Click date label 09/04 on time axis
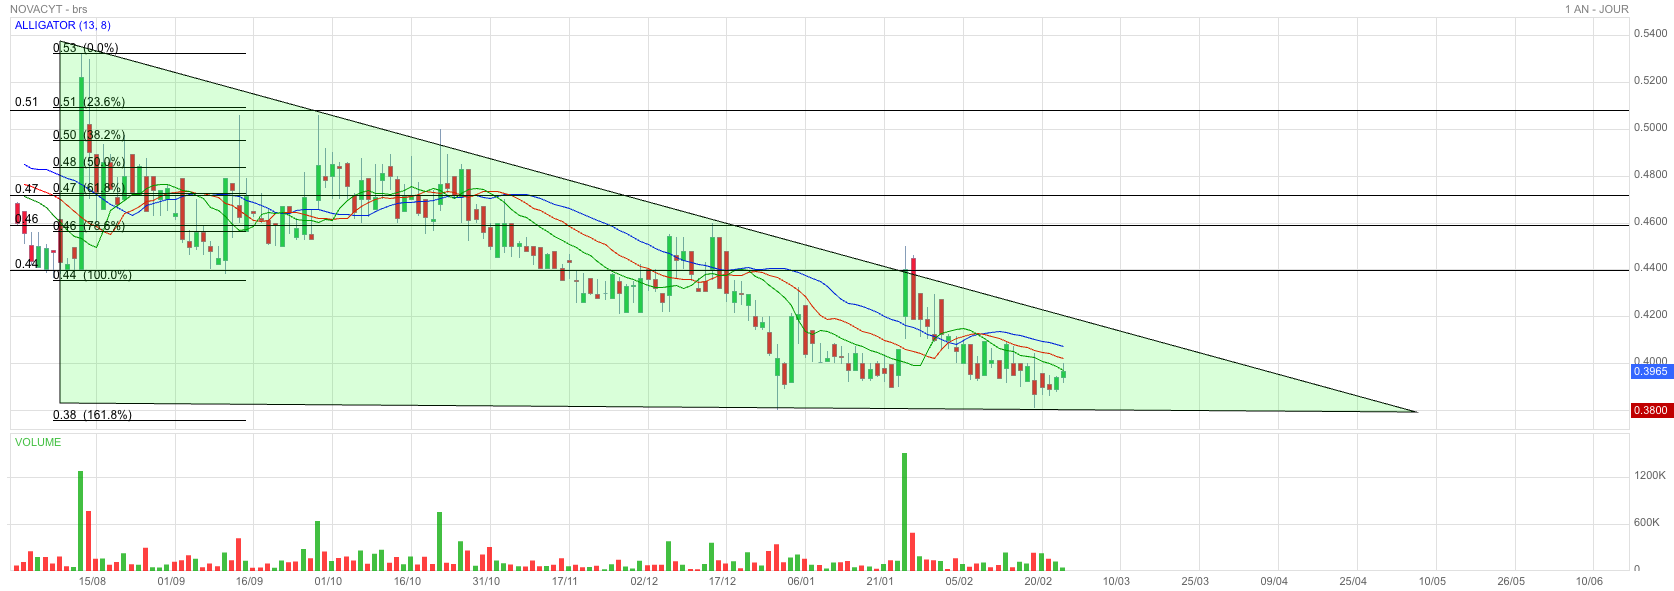 tap(1274, 581)
